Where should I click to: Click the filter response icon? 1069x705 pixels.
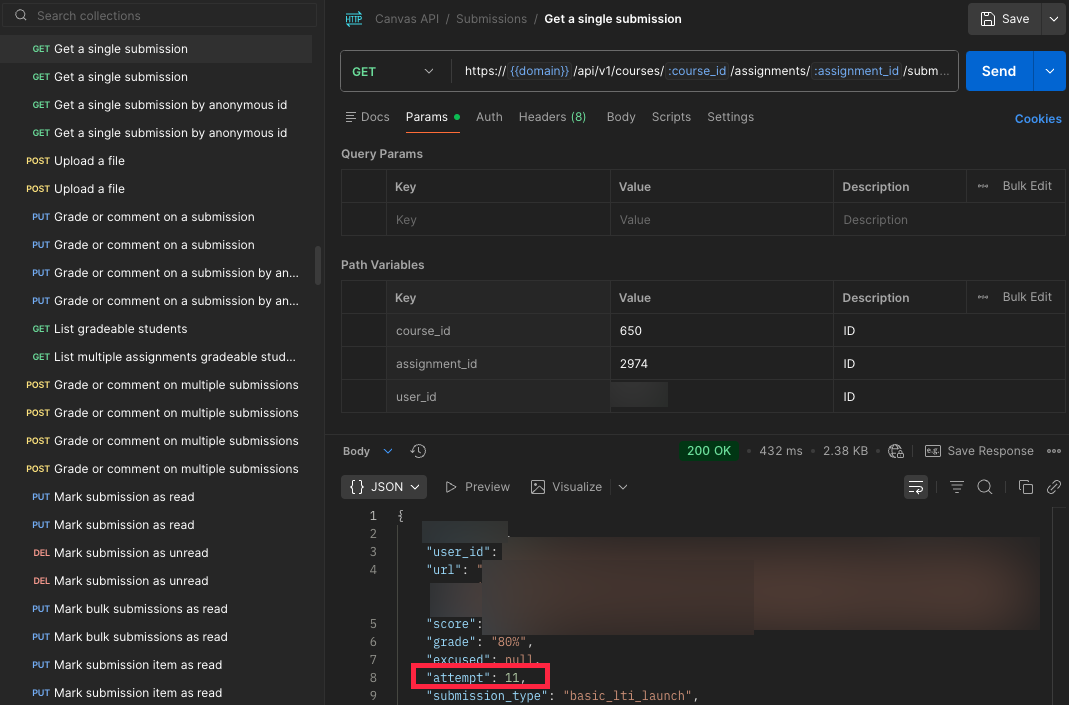coord(957,487)
